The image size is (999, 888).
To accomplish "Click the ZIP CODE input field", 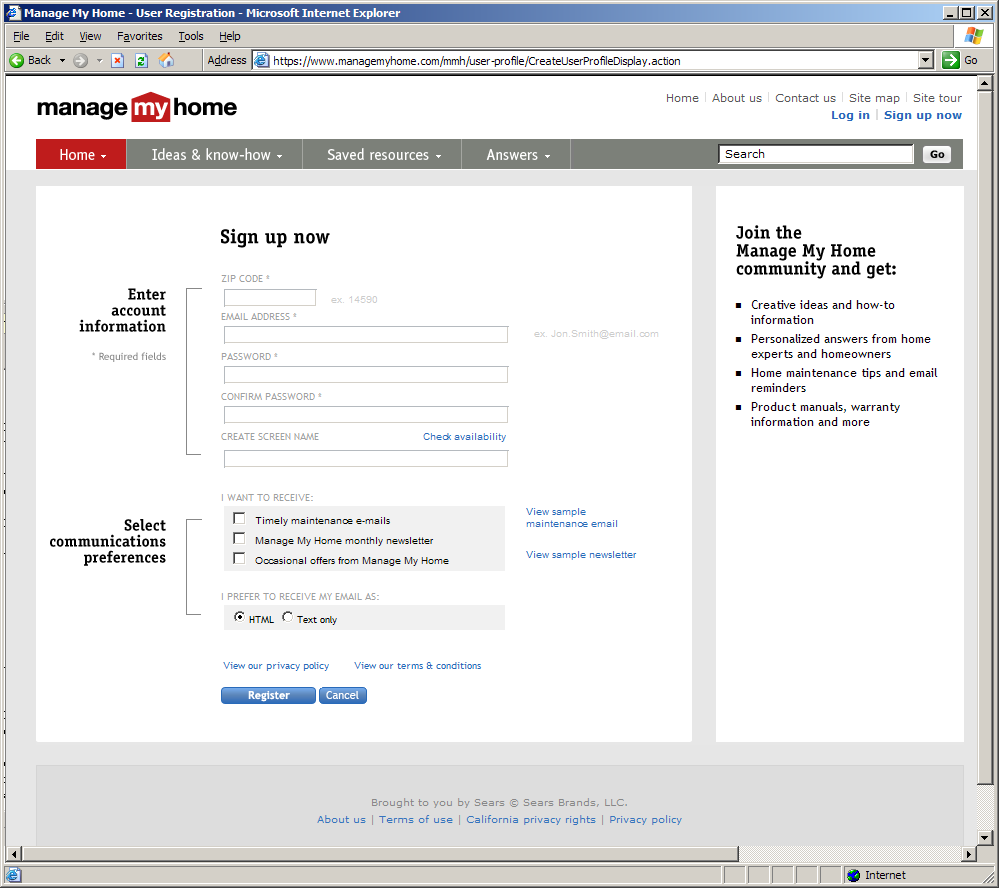I will (270, 297).
